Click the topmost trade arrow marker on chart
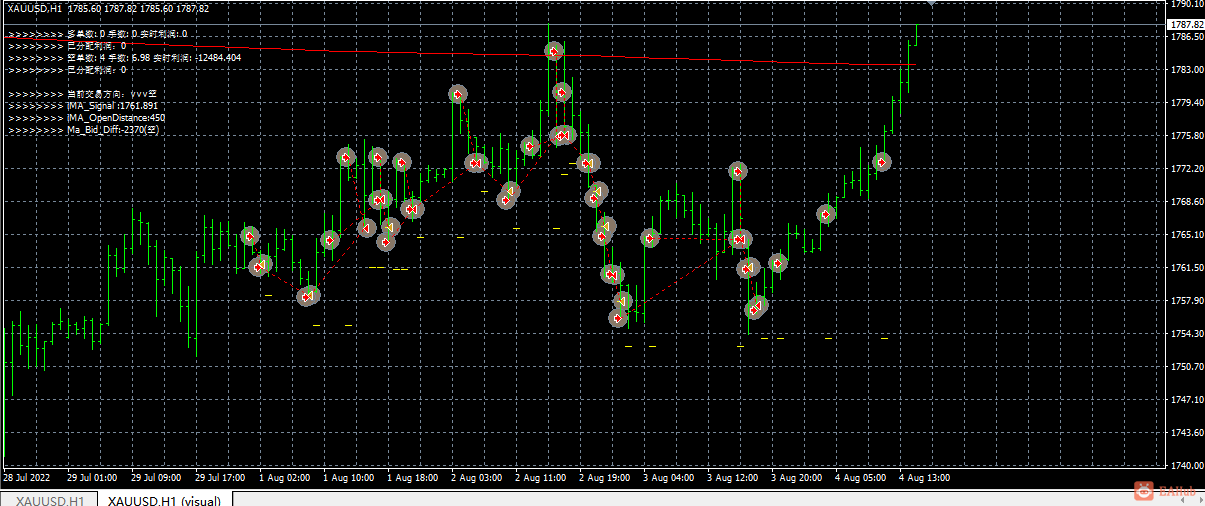 click(555, 51)
